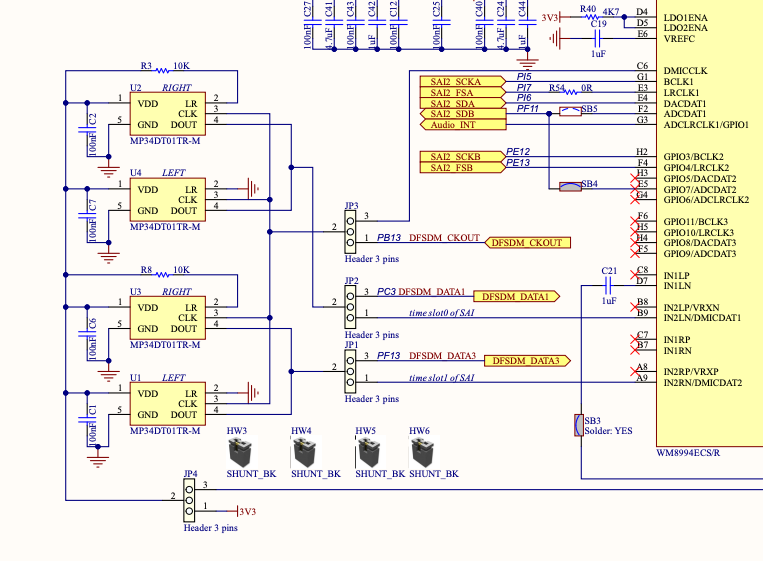
Task: Select the U4 LEFT microphone component
Action: (x=167, y=199)
